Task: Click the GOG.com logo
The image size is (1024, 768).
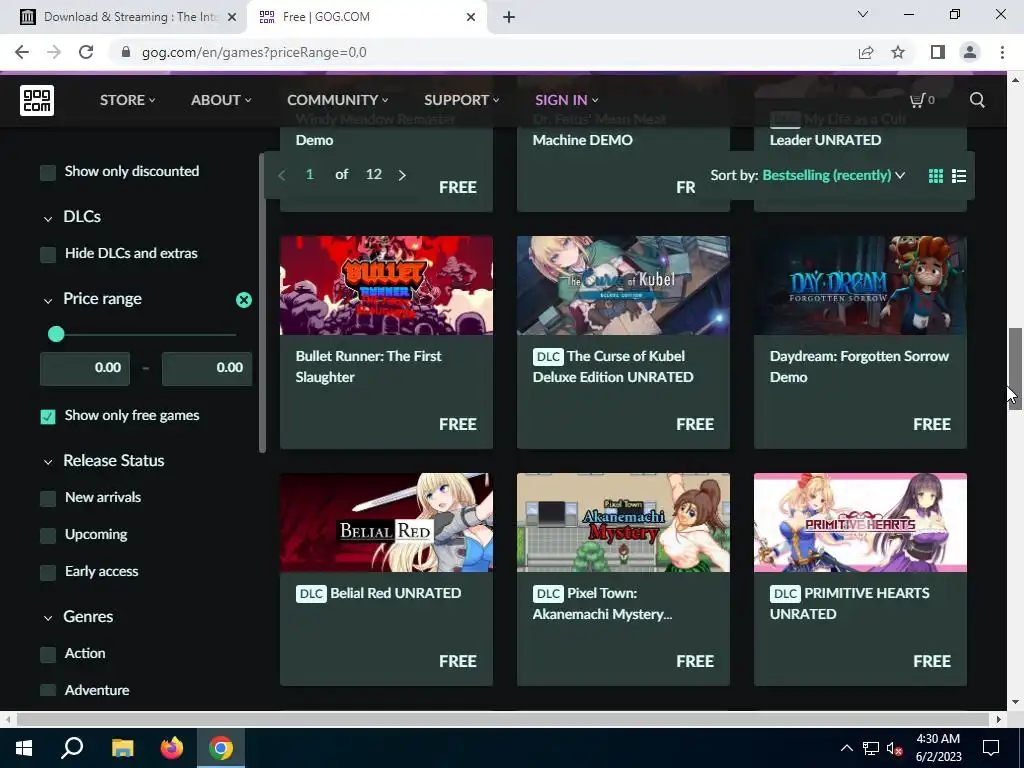Action: pos(37,100)
